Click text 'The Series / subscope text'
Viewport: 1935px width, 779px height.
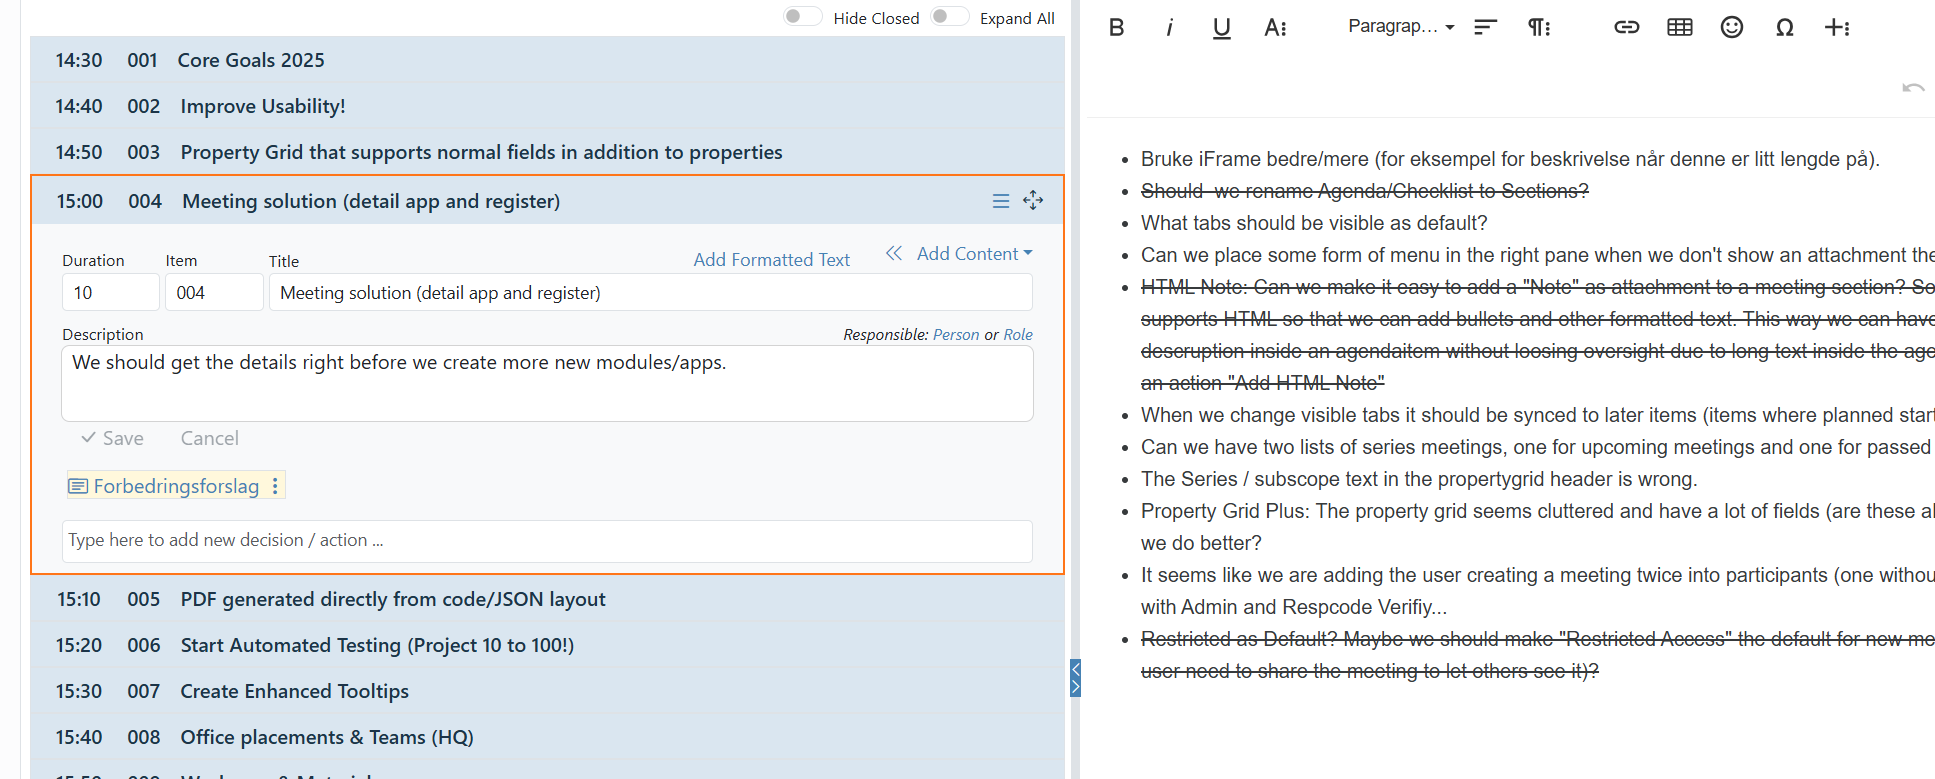pos(1419,479)
